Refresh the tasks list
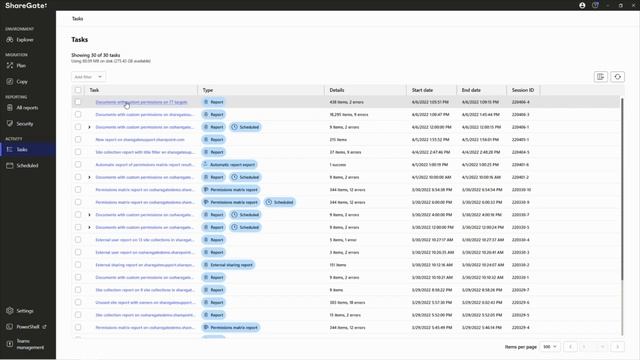 (618, 77)
